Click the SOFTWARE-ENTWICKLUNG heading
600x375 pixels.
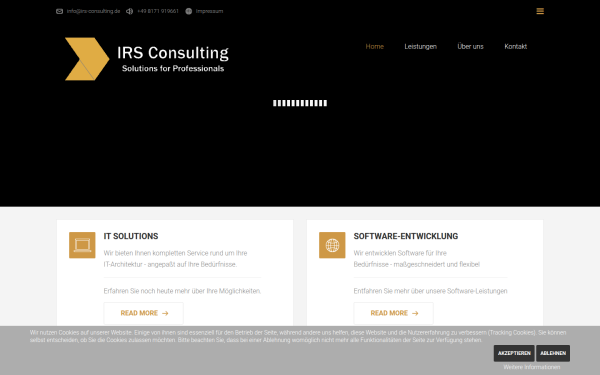click(406, 236)
